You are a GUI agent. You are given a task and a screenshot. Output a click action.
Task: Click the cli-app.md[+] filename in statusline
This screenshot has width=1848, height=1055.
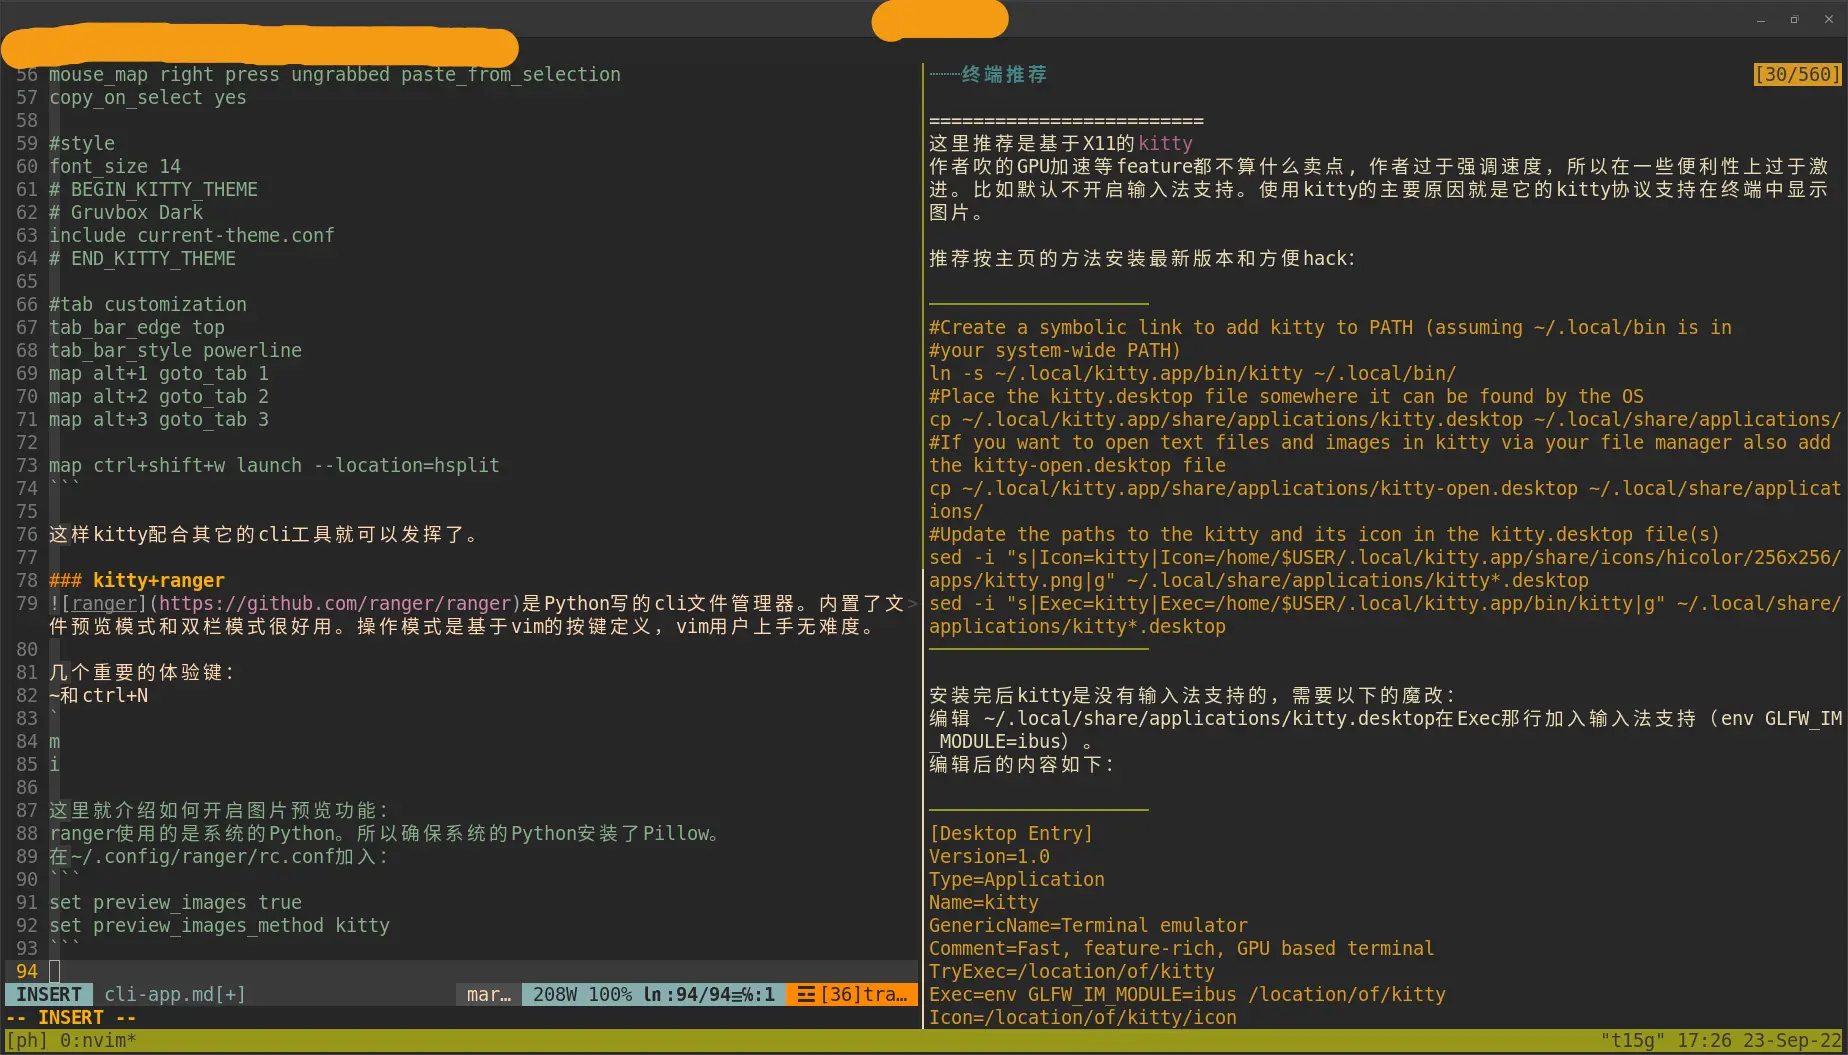(x=175, y=994)
